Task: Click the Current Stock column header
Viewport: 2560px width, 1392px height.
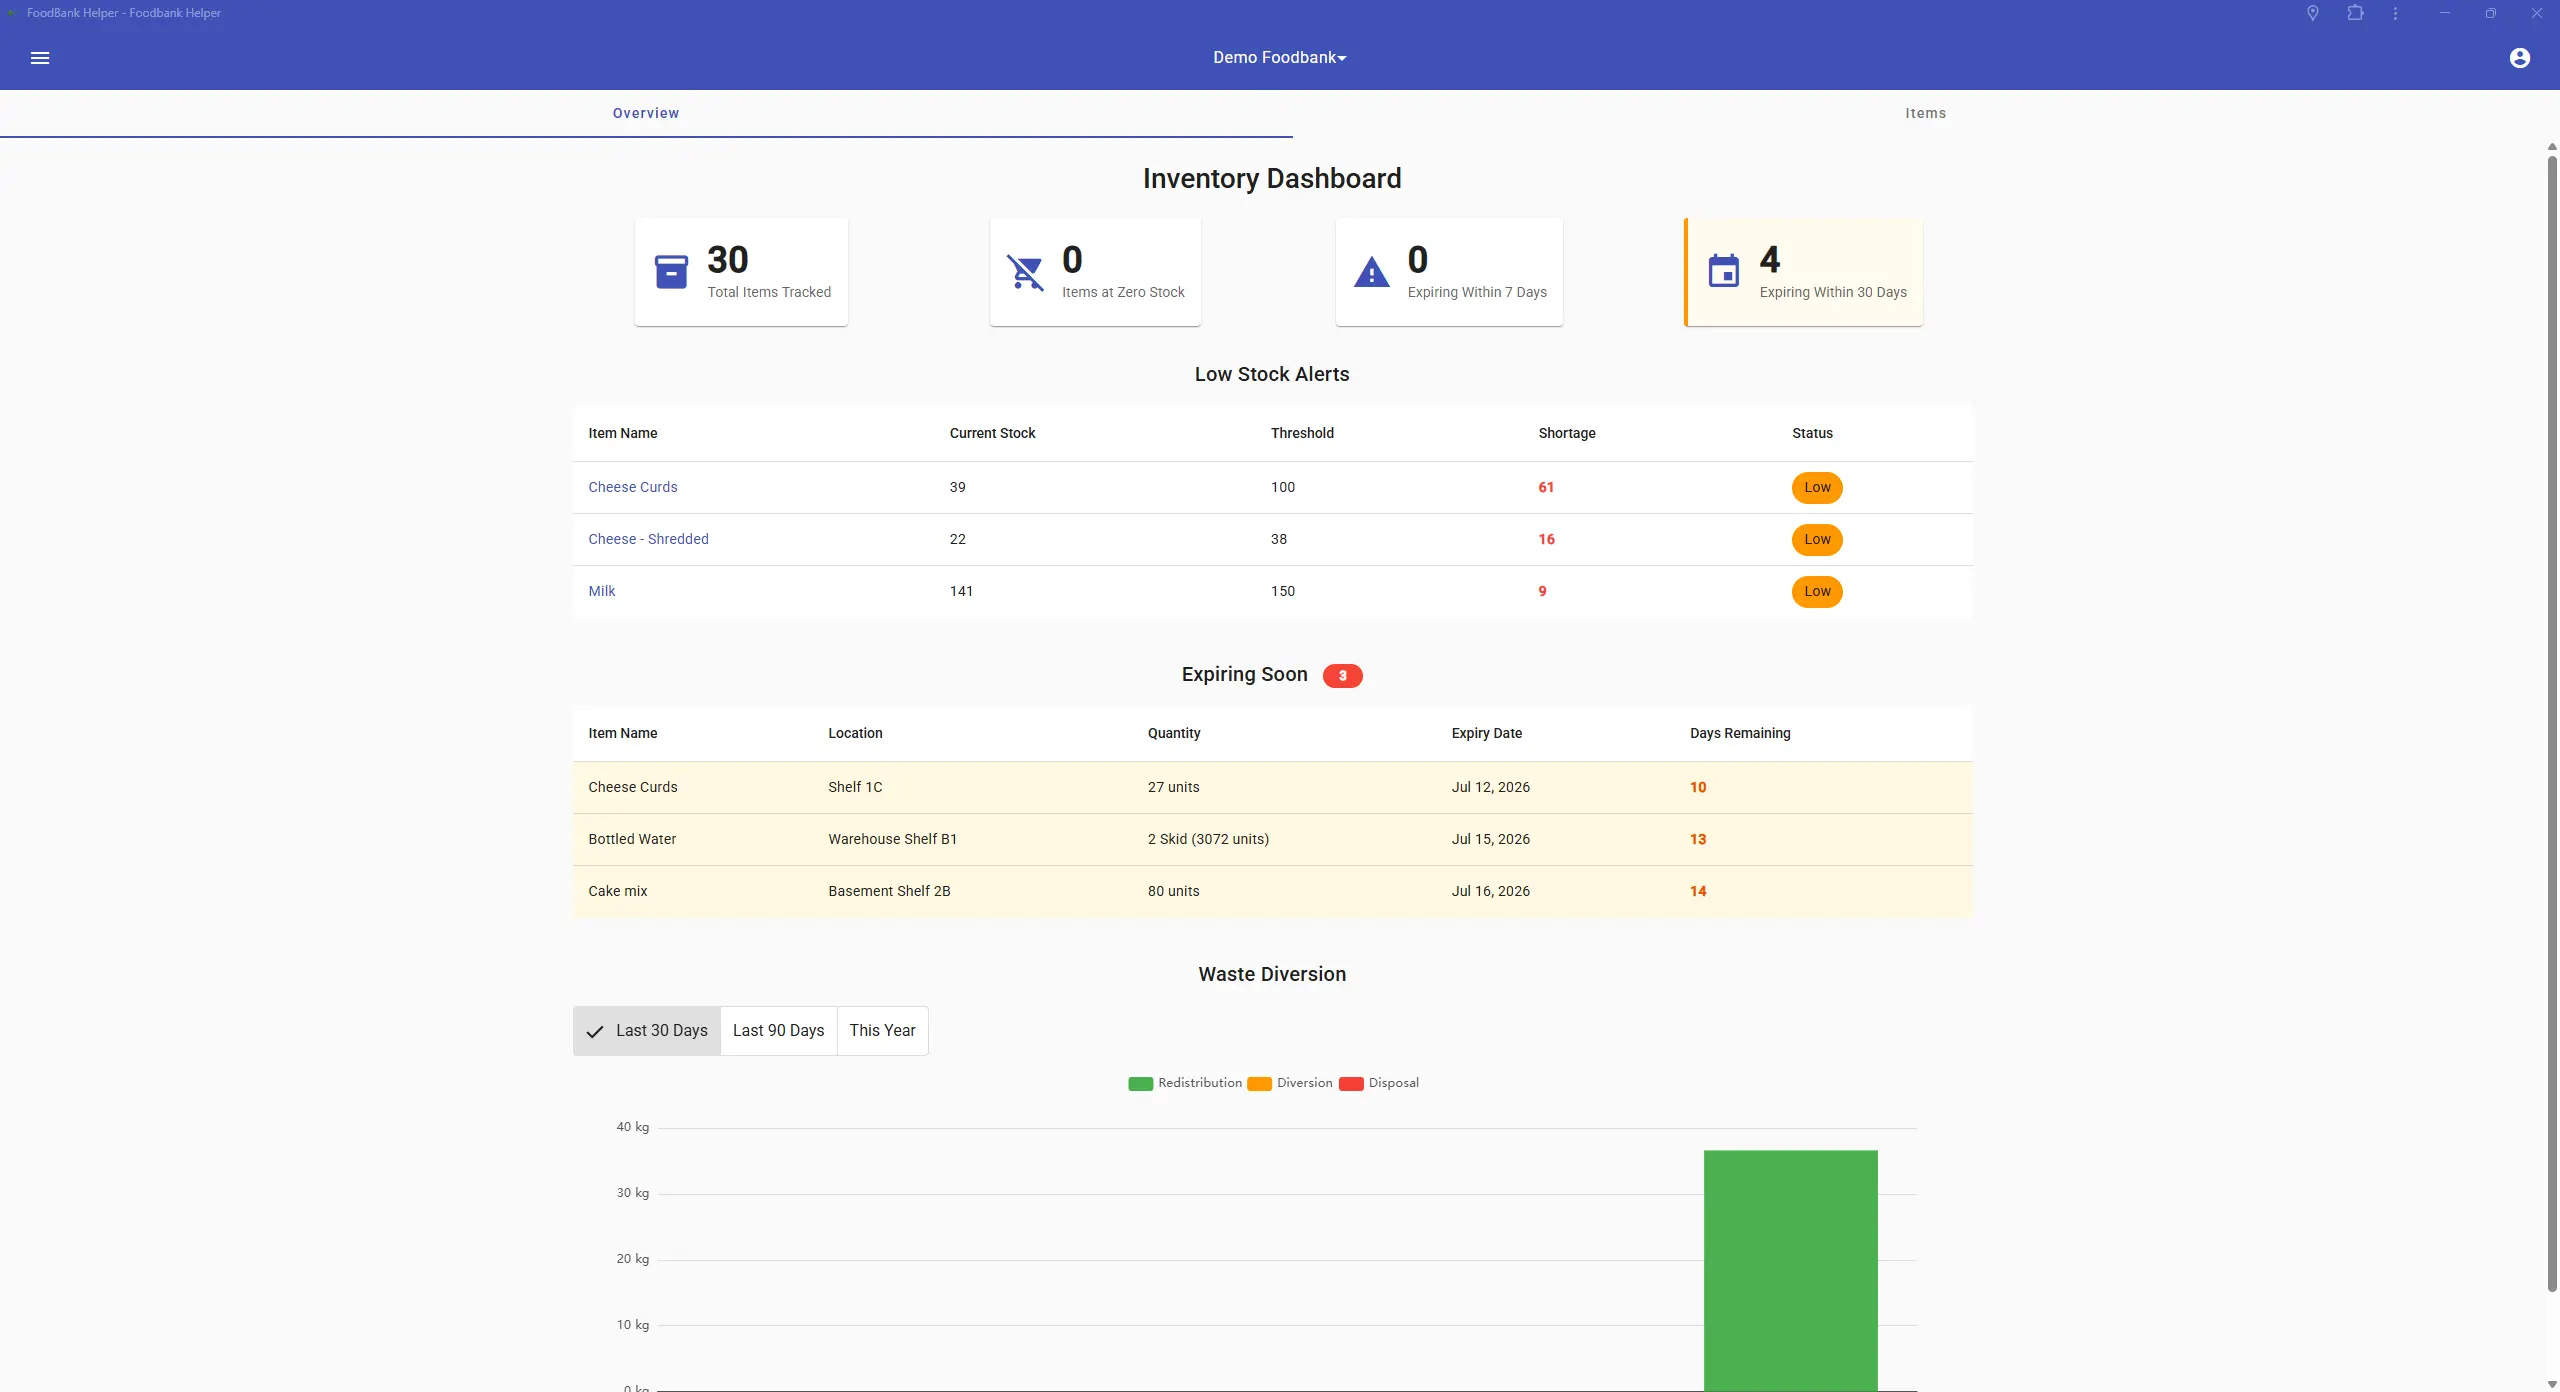Action: (992, 433)
